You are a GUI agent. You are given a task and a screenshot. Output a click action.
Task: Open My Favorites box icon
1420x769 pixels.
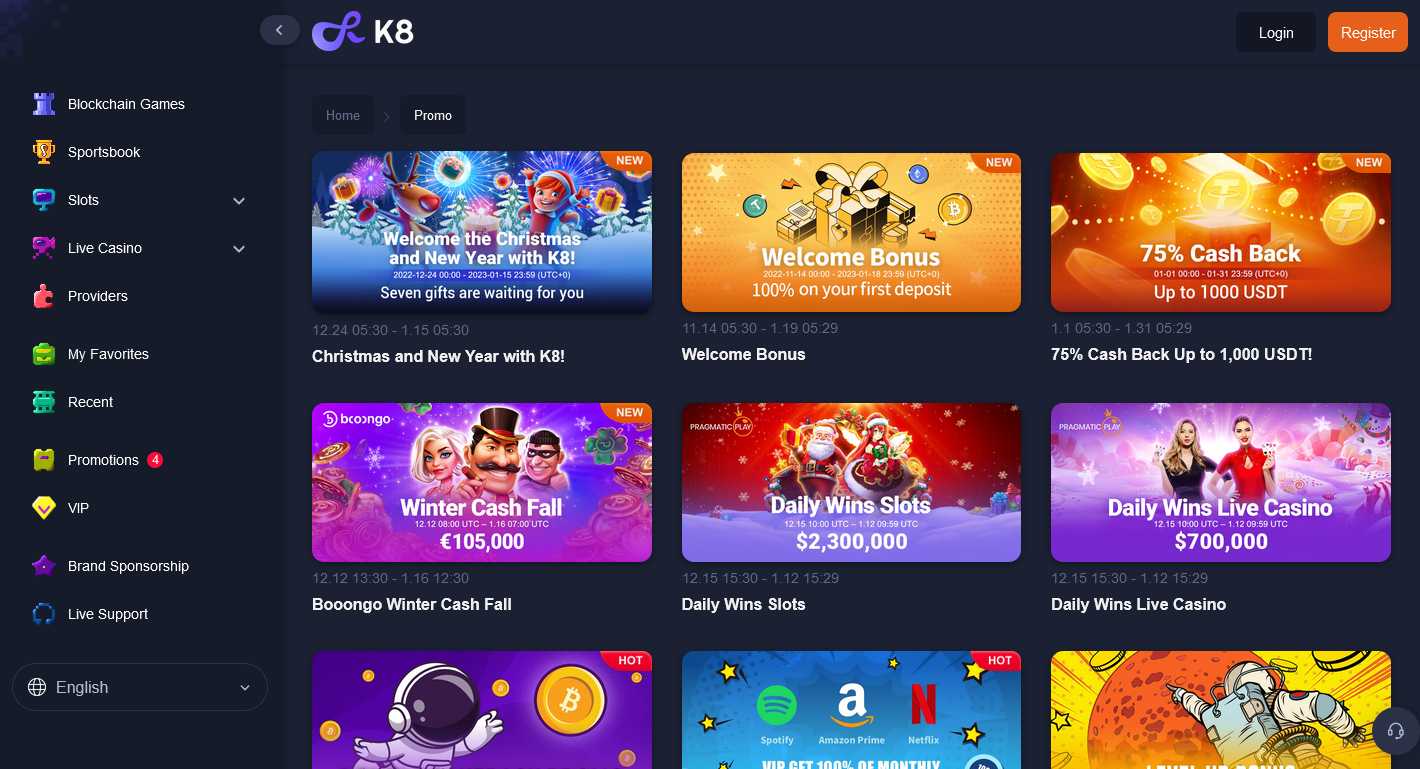43,354
